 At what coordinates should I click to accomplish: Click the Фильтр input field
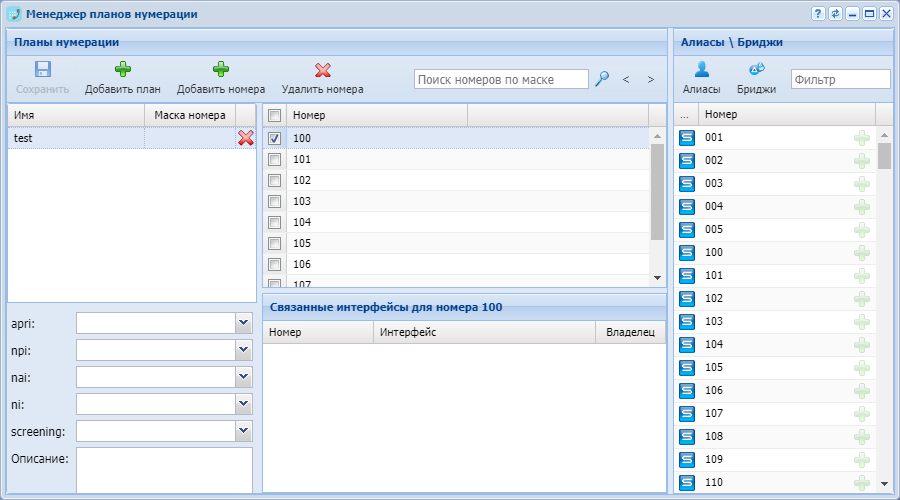[840, 79]
